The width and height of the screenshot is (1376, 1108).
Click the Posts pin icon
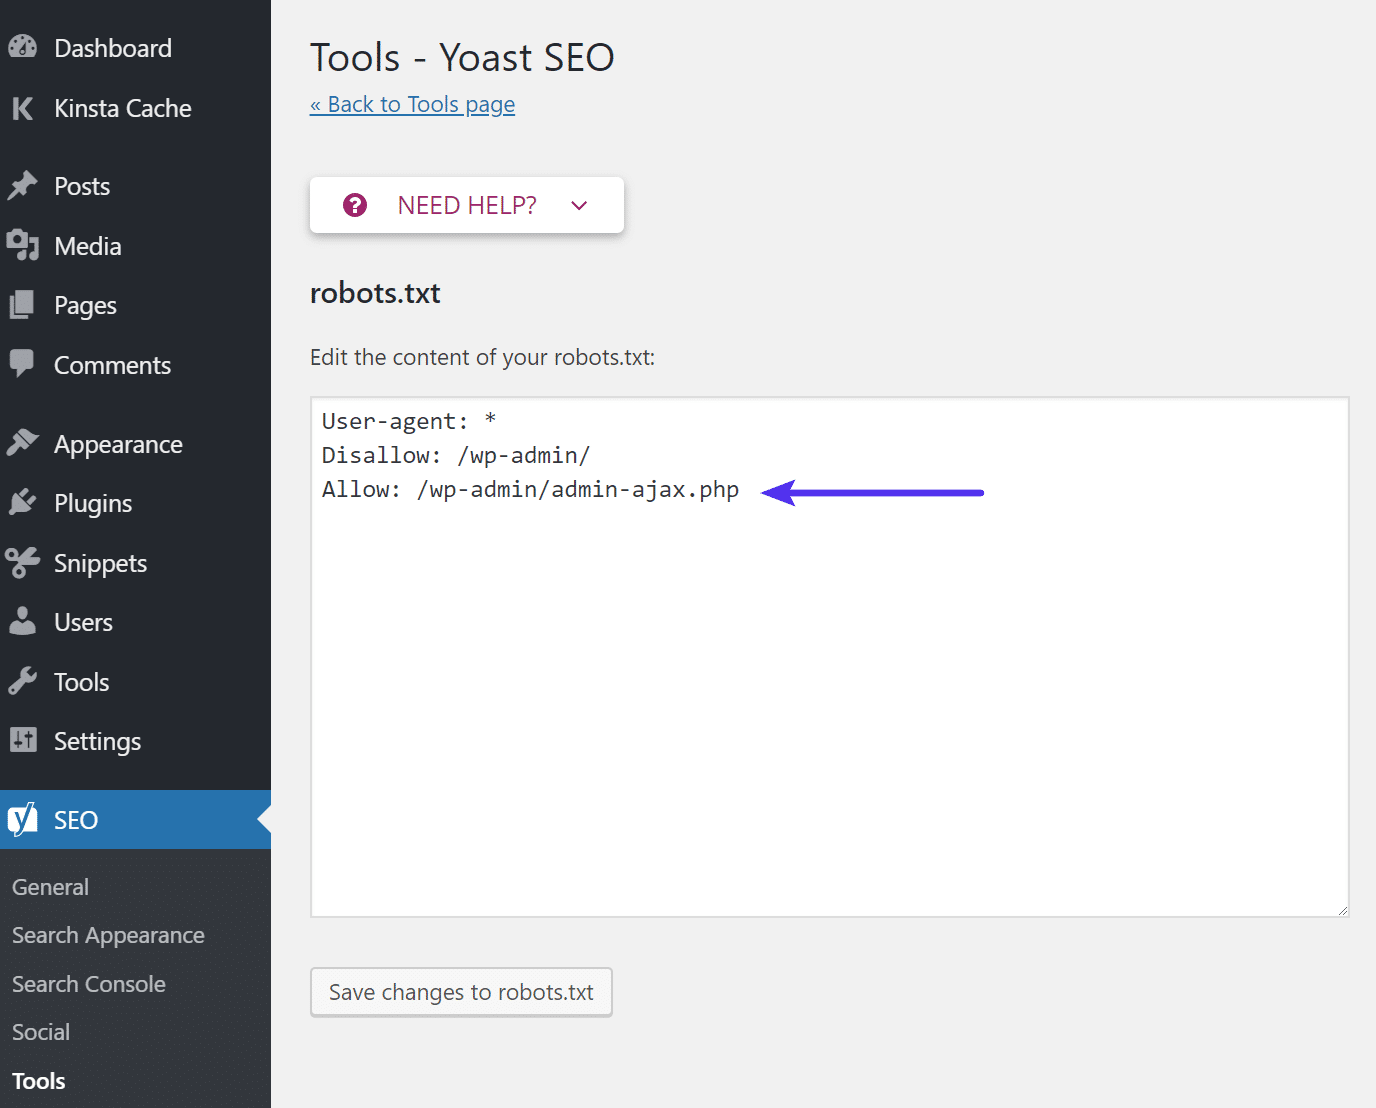click(22, 185)
